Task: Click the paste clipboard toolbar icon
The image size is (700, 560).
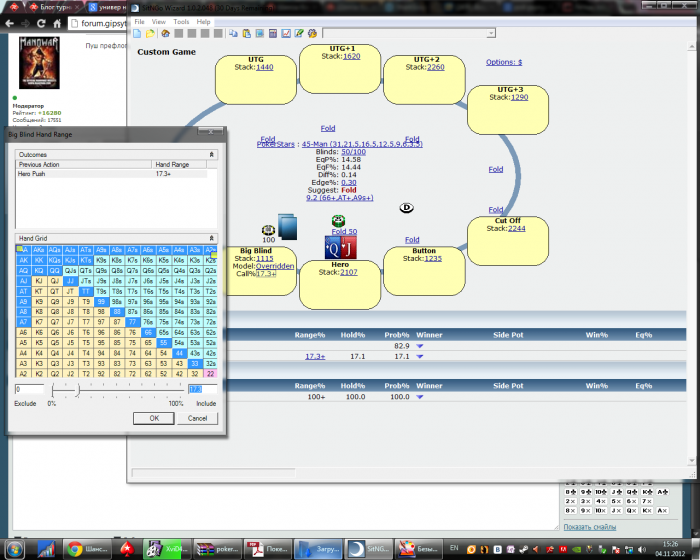Action: [x=247, y=33]
